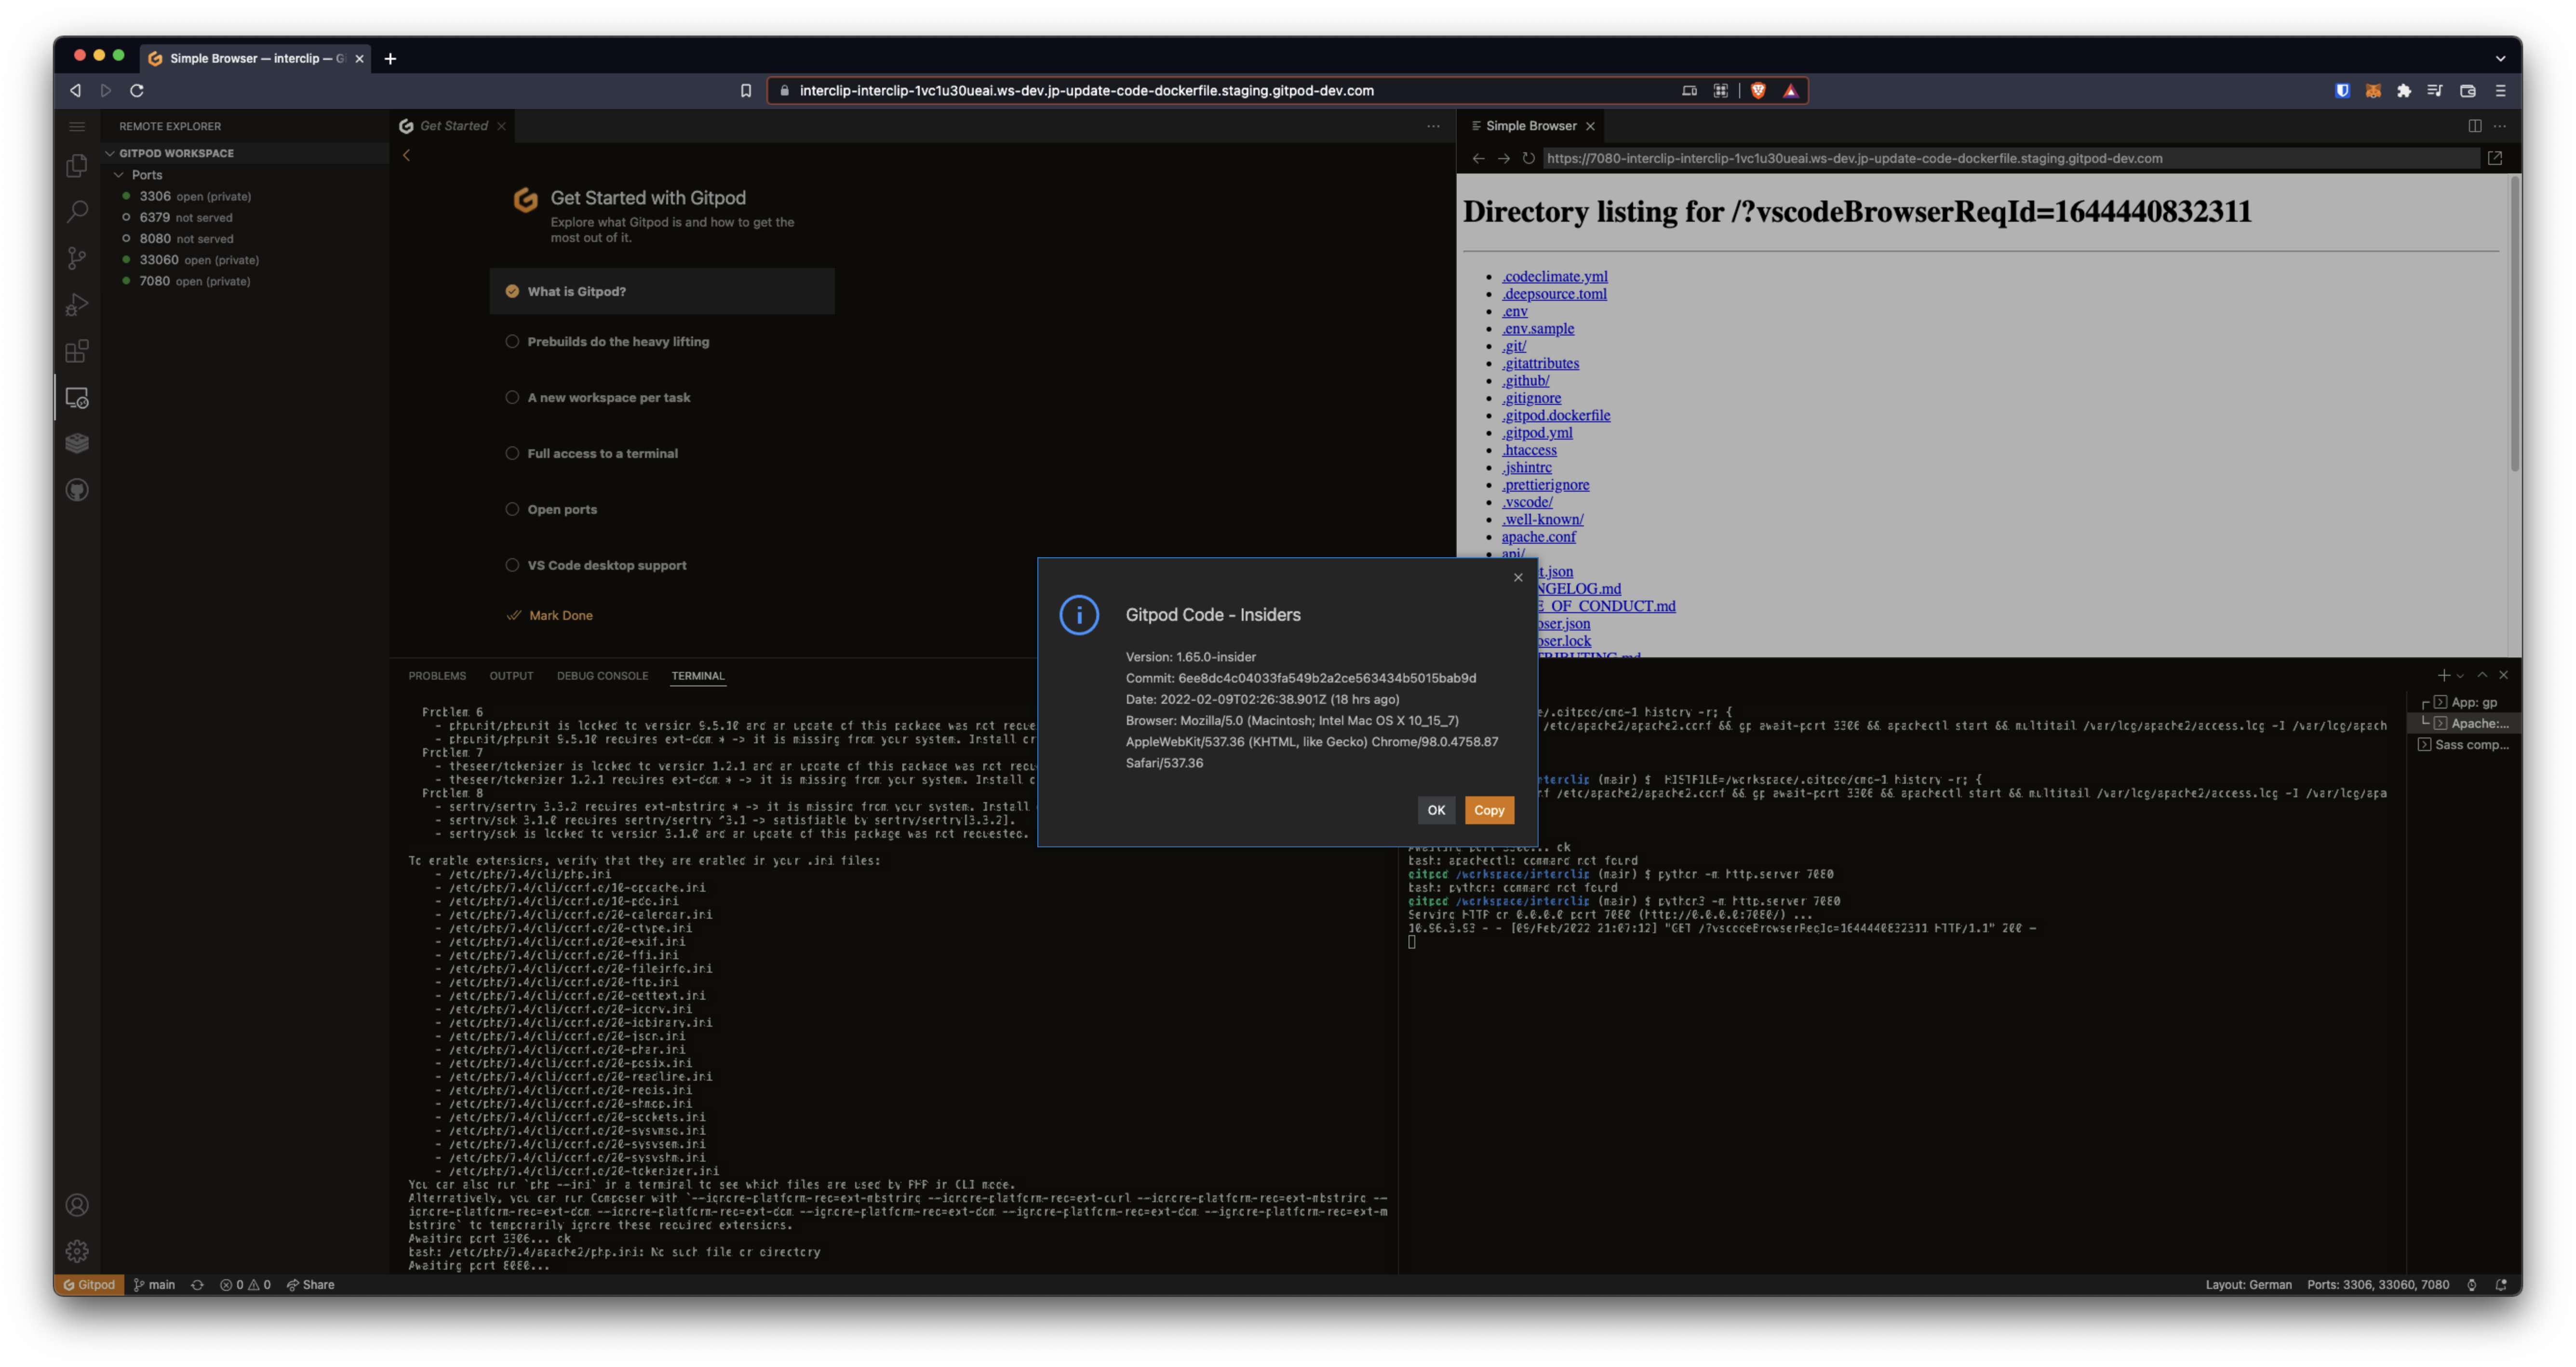Image resolution: width=2576 pixels, height=1367 pixels.
Task: Click OK in the Gitpod Code dialog
Action: point(1436,810)
